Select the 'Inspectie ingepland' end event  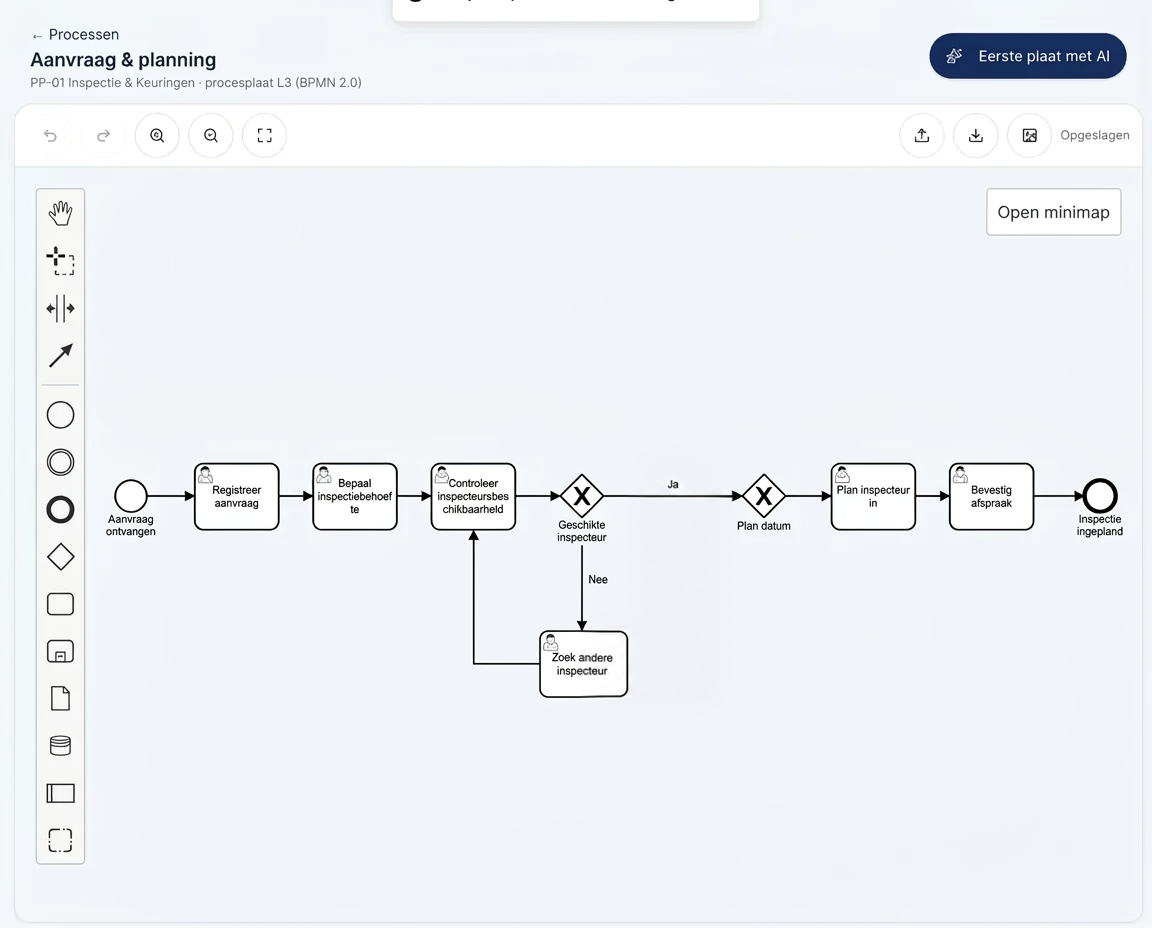tap(1100, 496)
